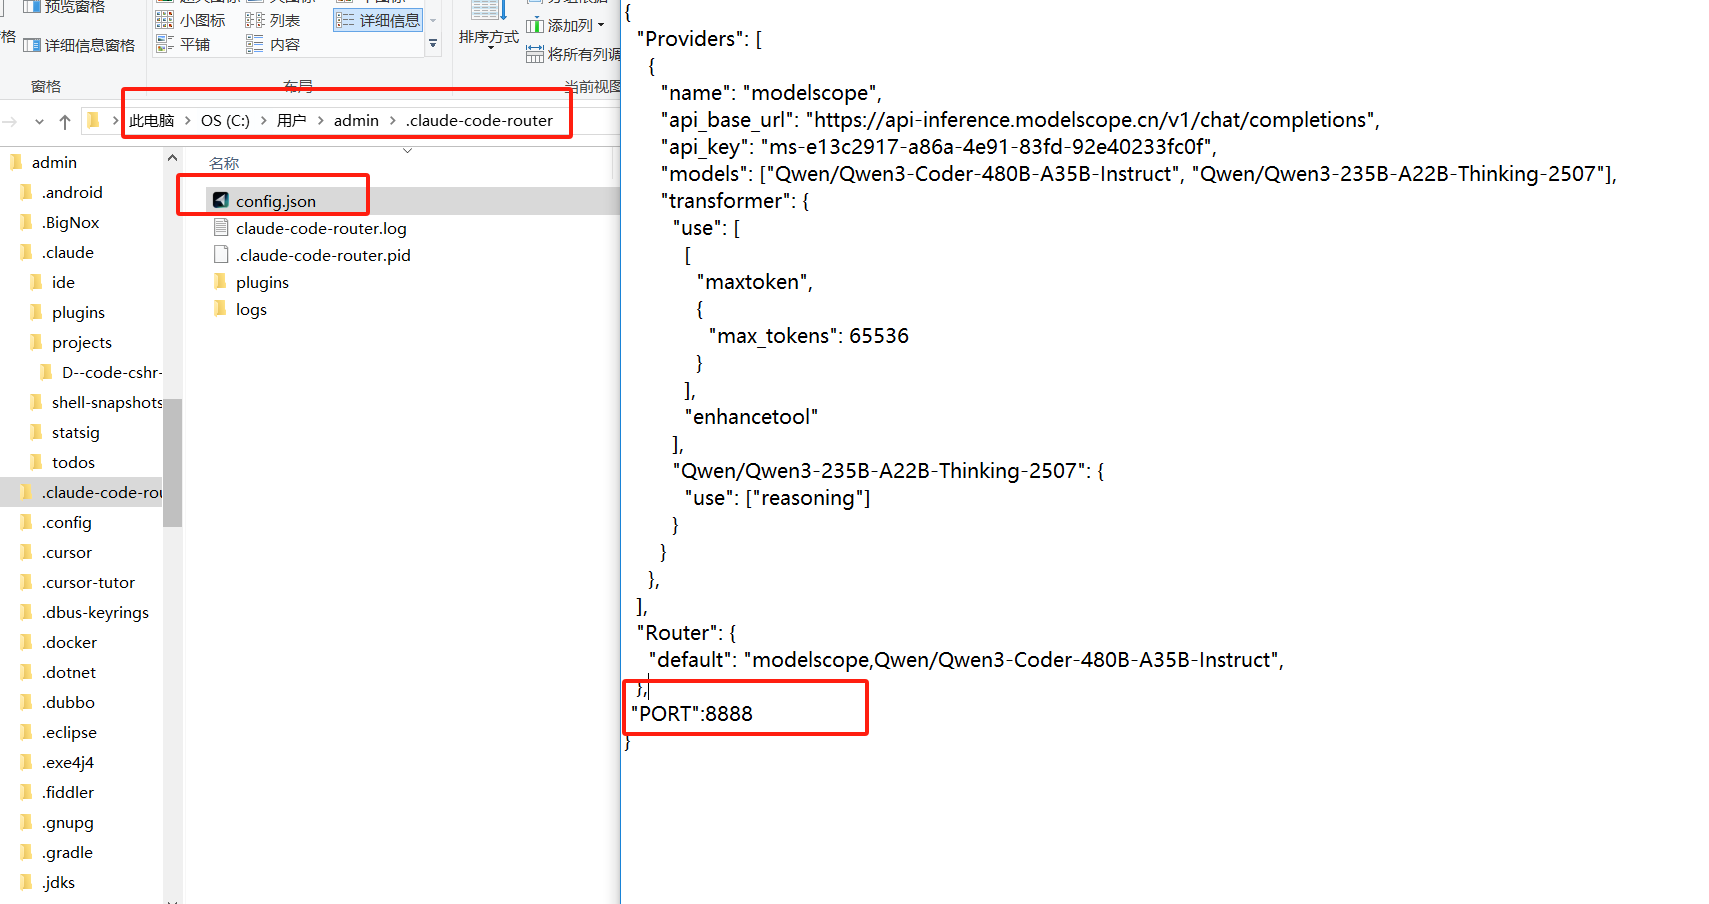Viewport: 1709px width, 904px height.
Task: Select claude-code-router.log file
Action: [x=321, y=228]
